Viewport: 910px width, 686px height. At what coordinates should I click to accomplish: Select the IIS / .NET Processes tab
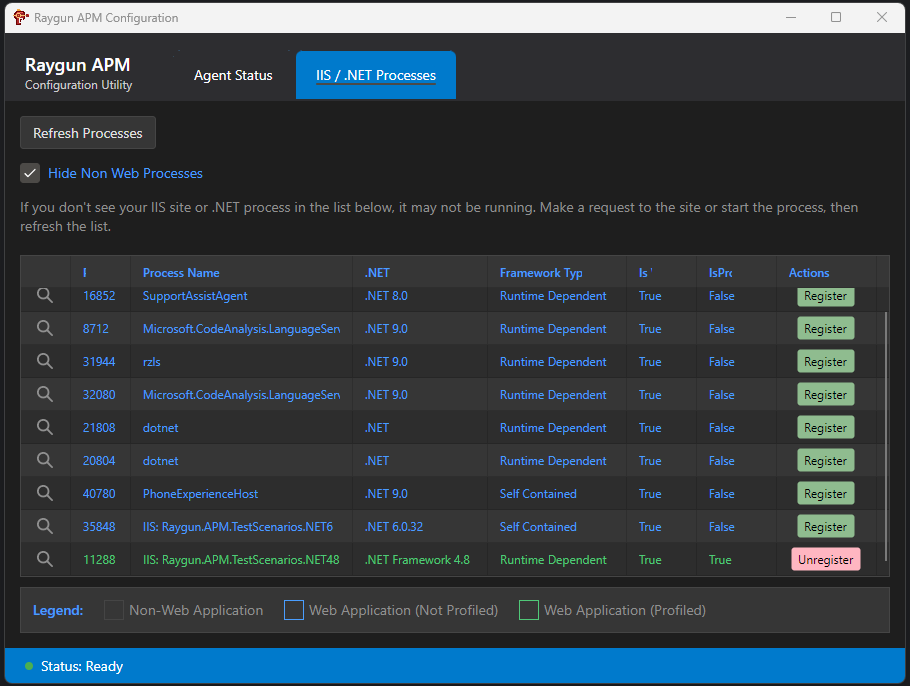pyautogui.click(x=375, y=75)
